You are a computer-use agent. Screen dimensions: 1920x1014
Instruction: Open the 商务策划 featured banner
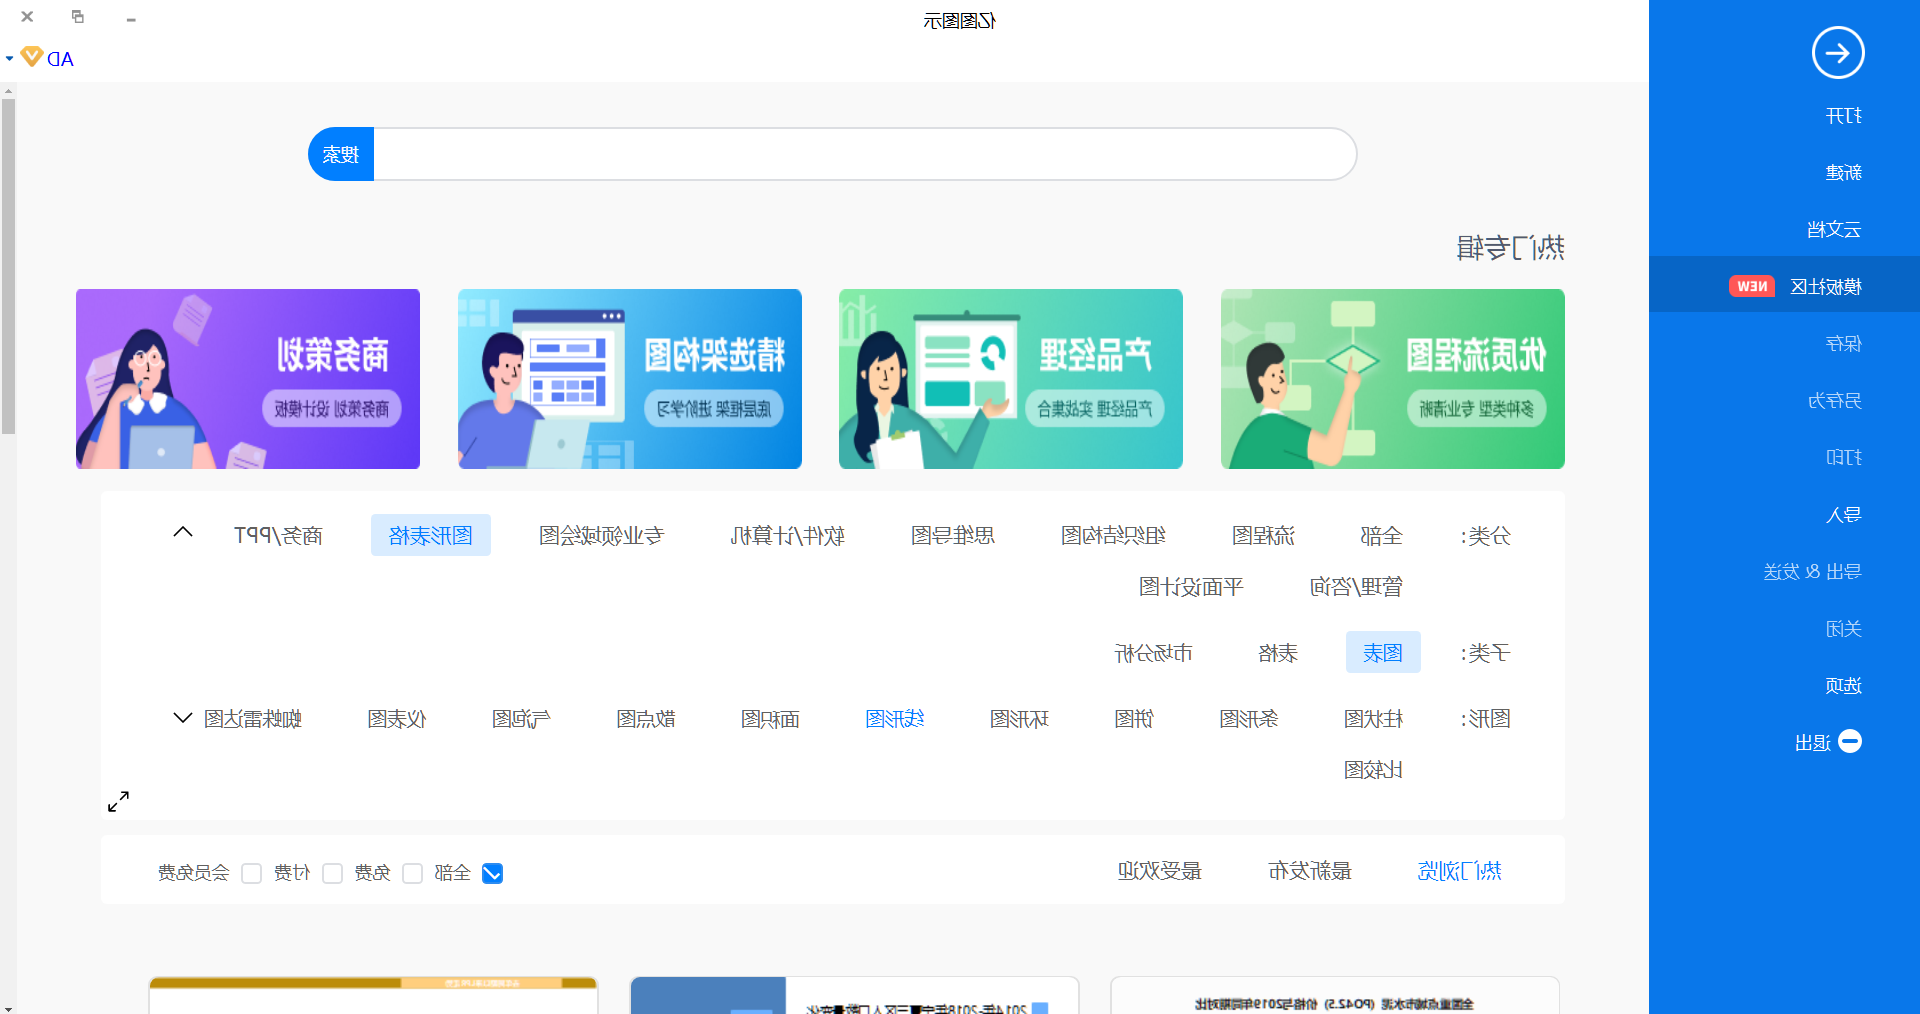tap(247, 379)
